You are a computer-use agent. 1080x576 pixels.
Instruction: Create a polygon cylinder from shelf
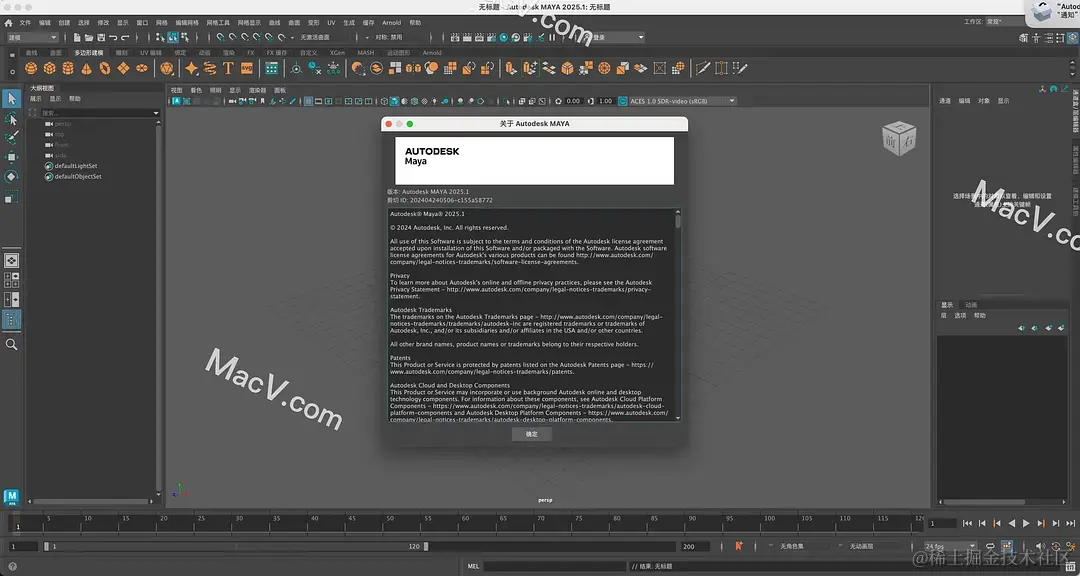tap(68, 68)
